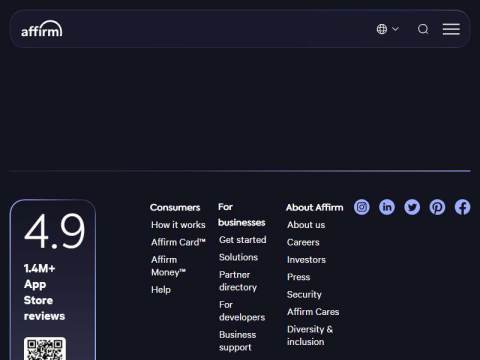Open the Press link
Image resolution: width=480 pixels, height=360 pixels.
(299, 277)
